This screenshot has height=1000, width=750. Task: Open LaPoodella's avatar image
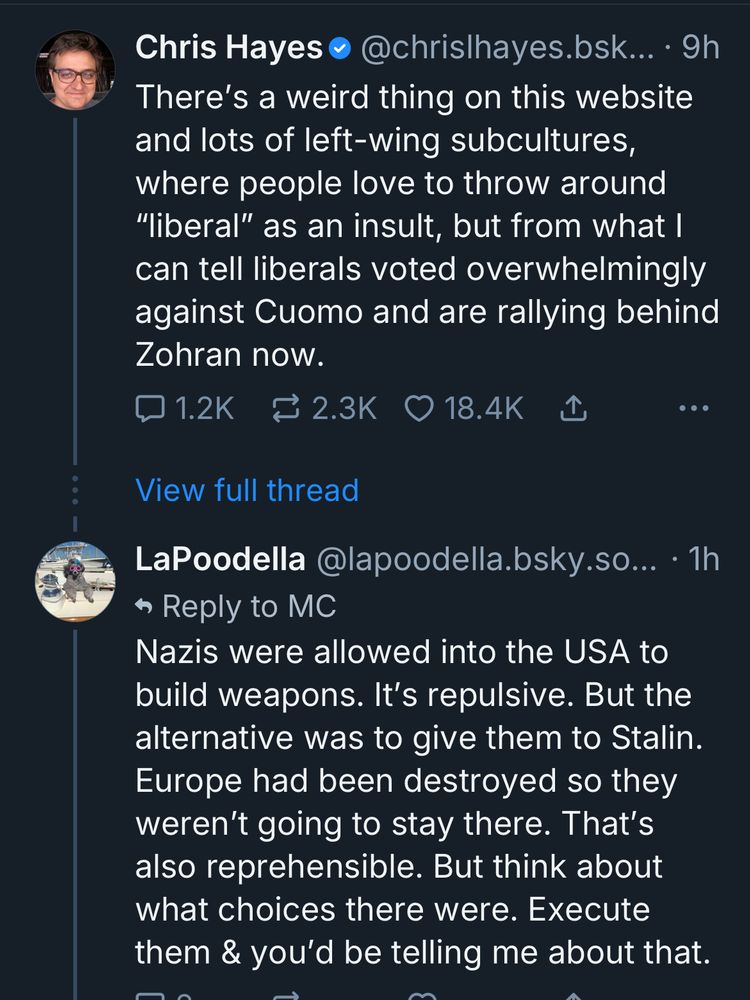point(75,581)
